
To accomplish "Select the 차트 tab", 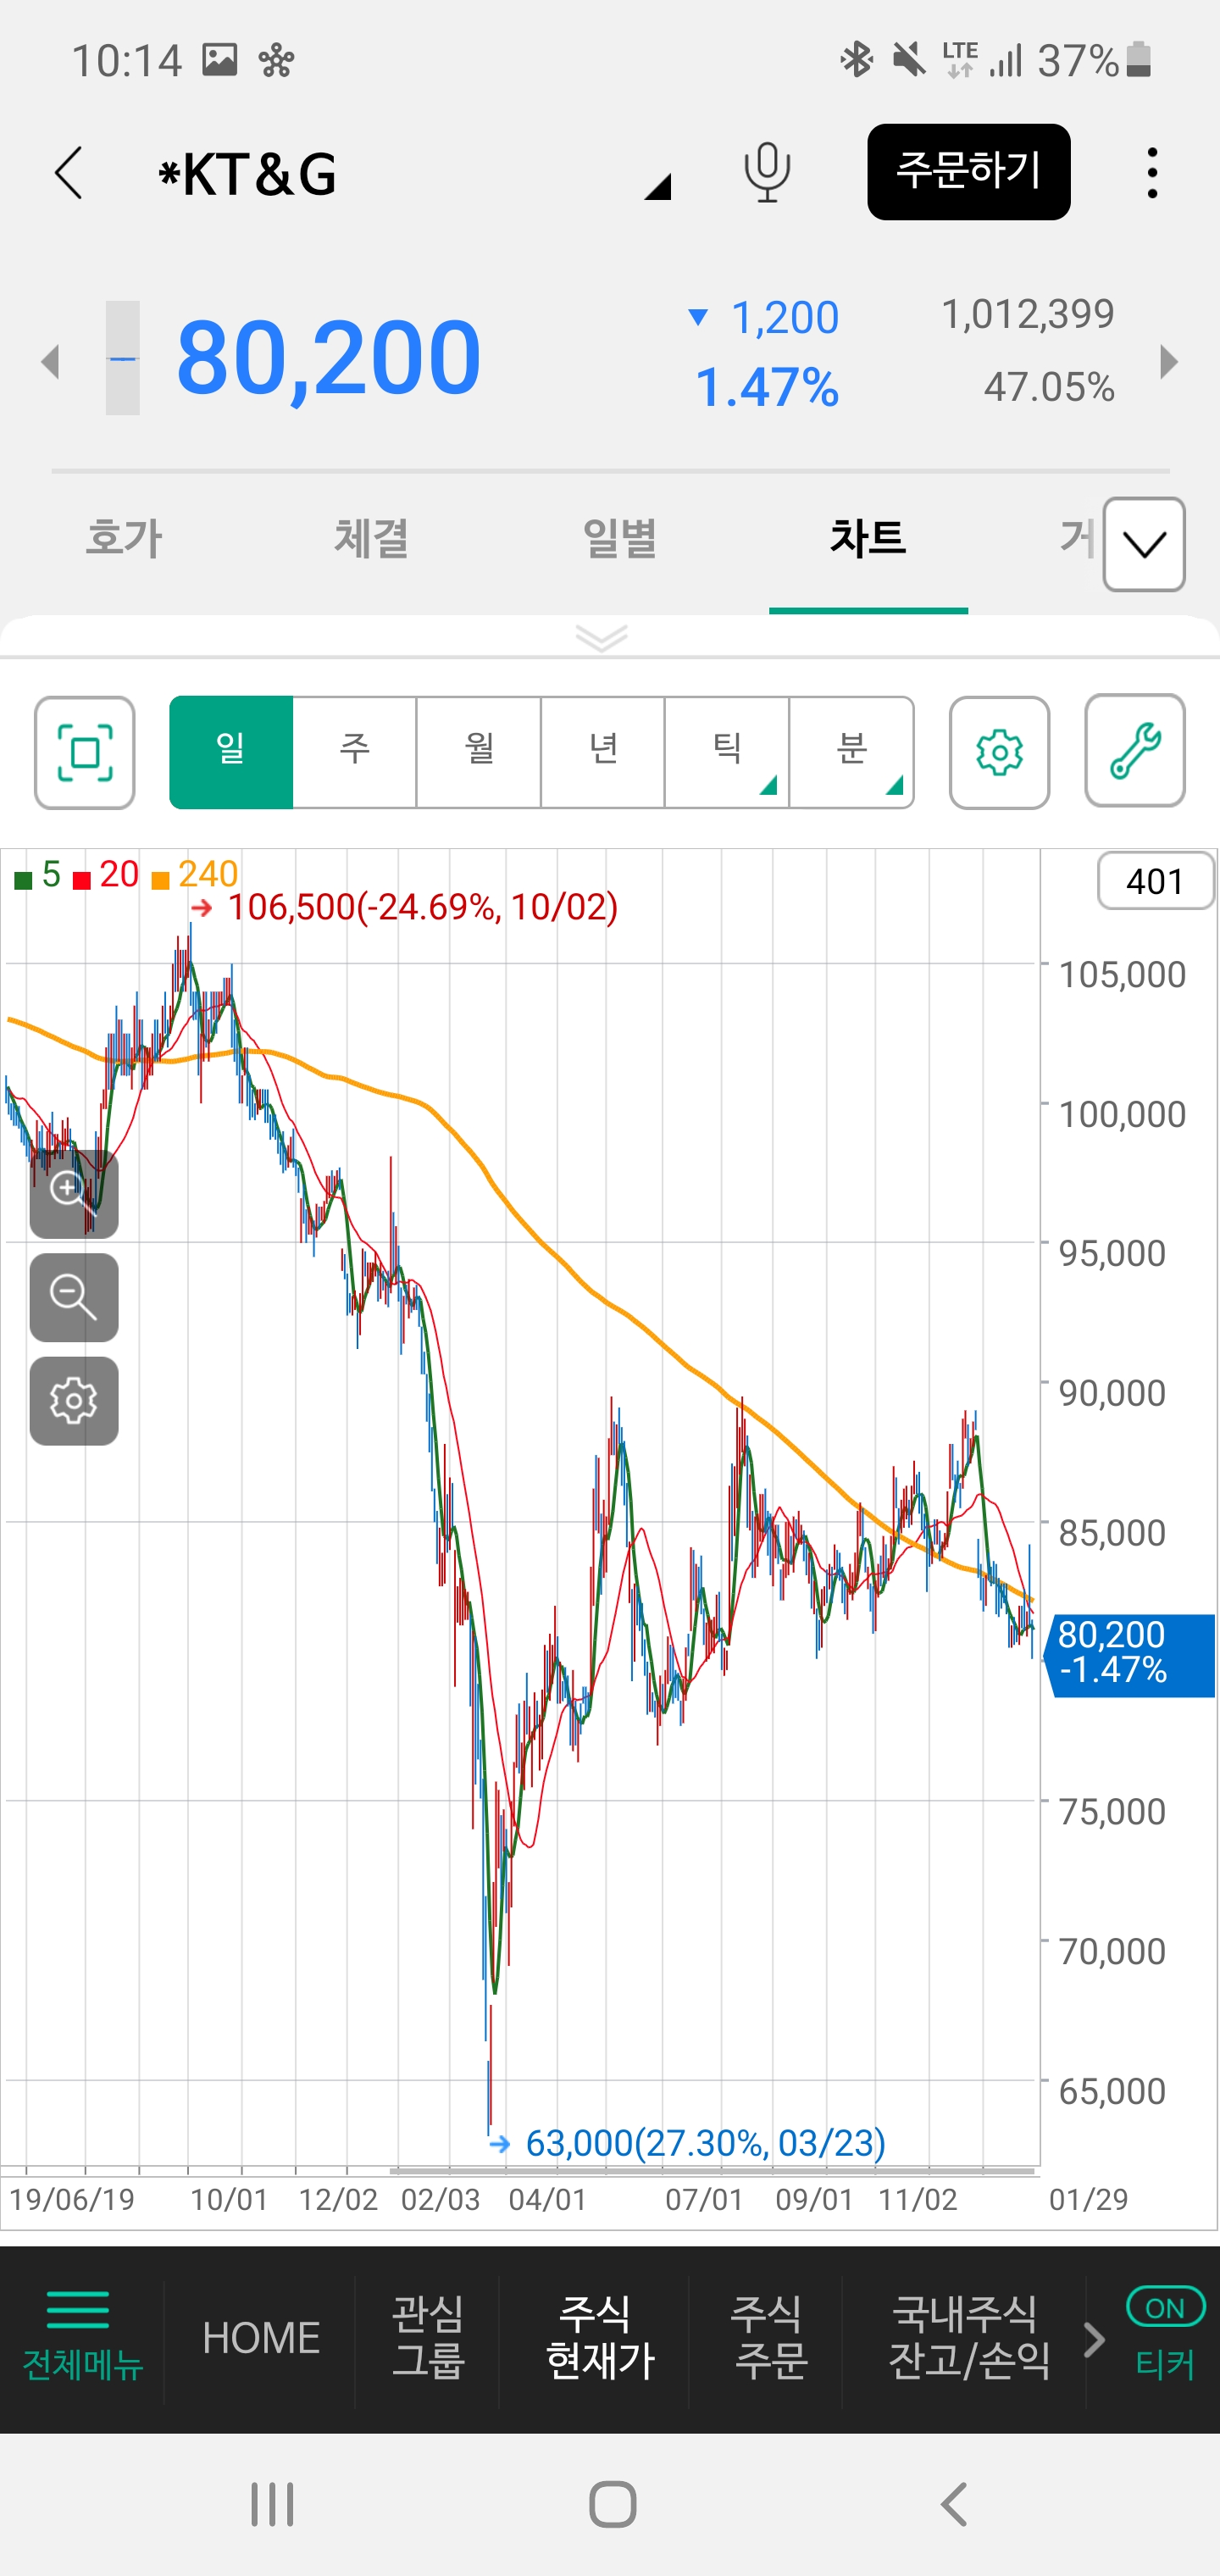I will pyautogui.click(x=868, y=538).
